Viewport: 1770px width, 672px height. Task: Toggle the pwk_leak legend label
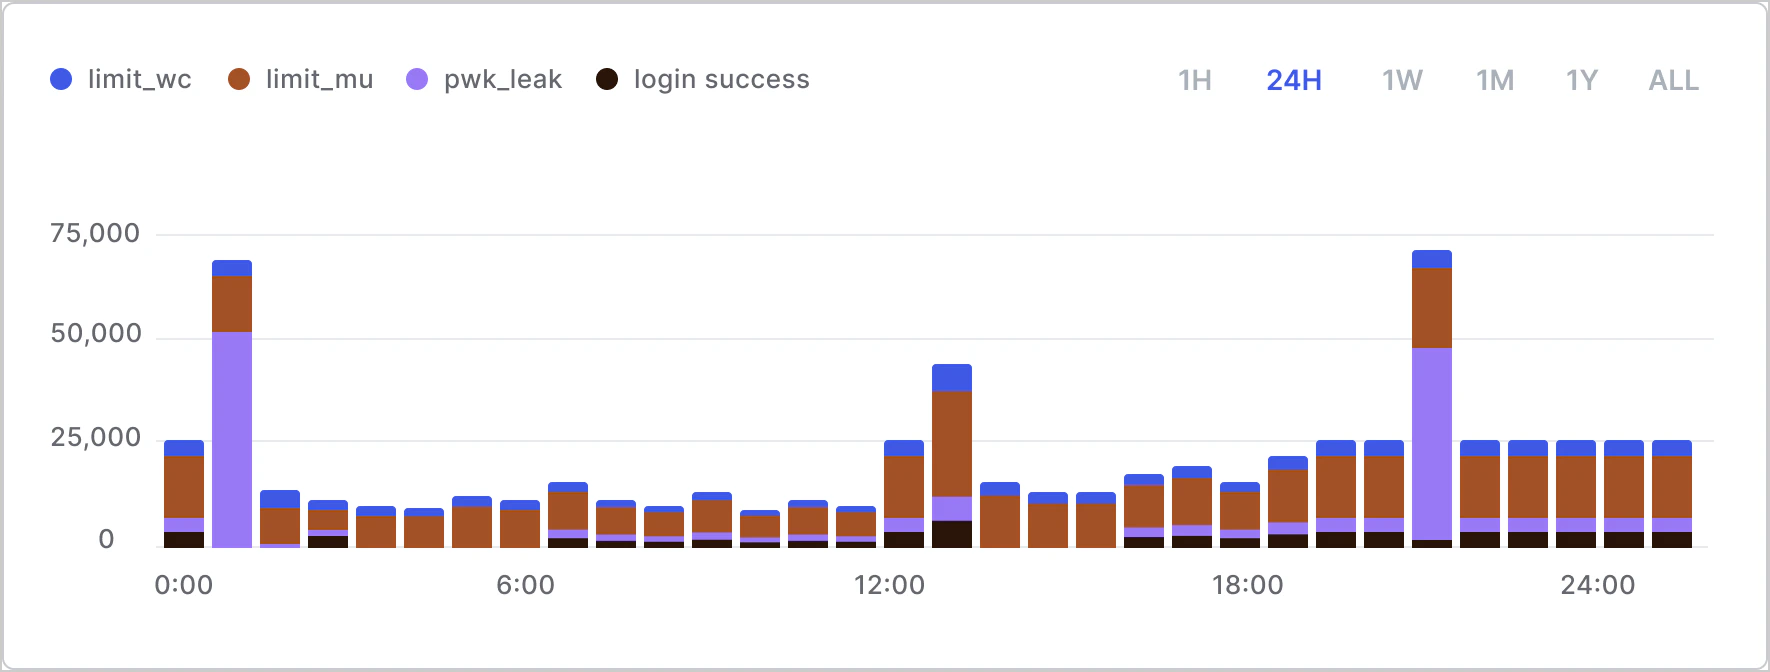[503, 79]
